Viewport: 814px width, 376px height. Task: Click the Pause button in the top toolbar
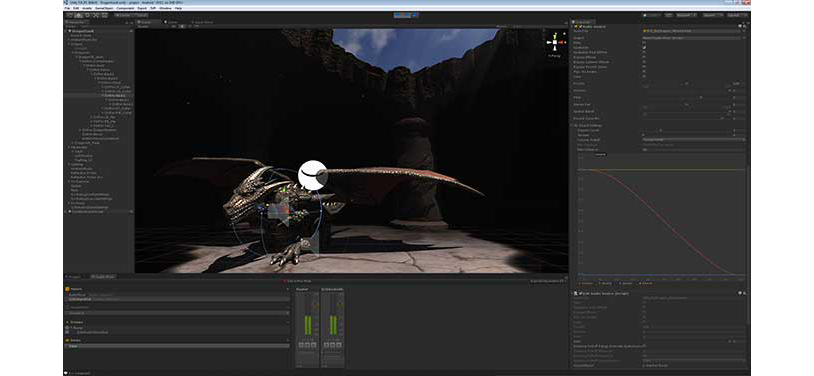406,15
